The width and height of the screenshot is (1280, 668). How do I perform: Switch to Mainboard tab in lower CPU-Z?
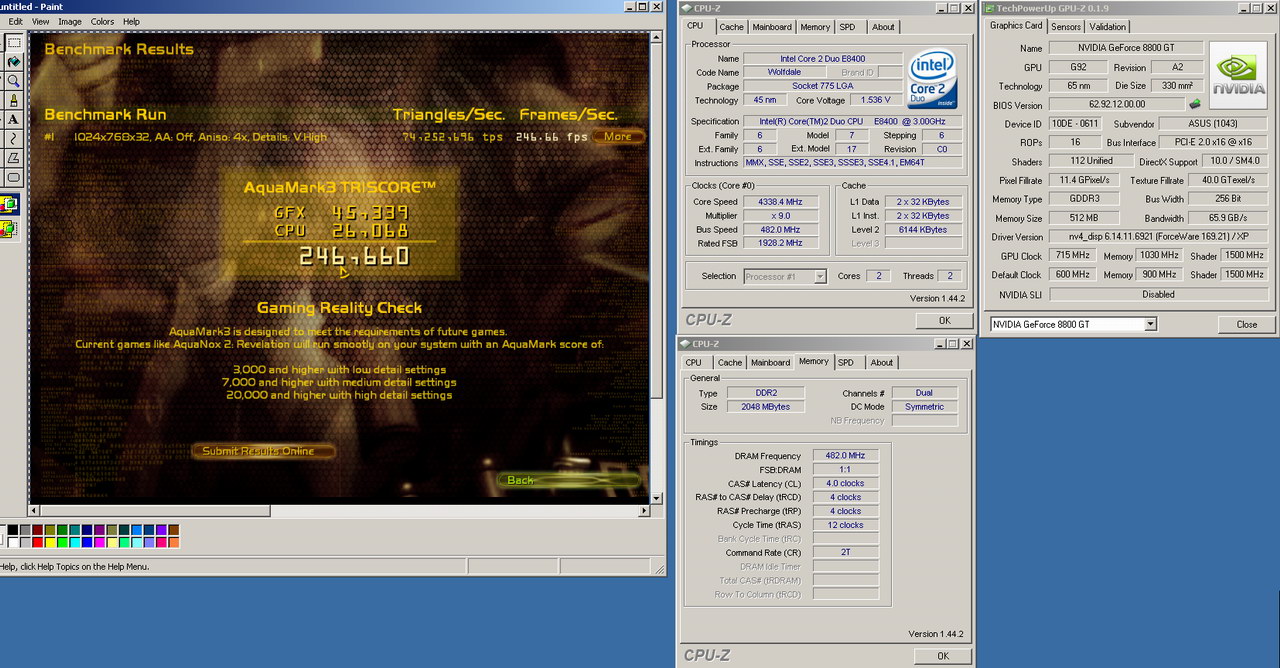(770, 362)
